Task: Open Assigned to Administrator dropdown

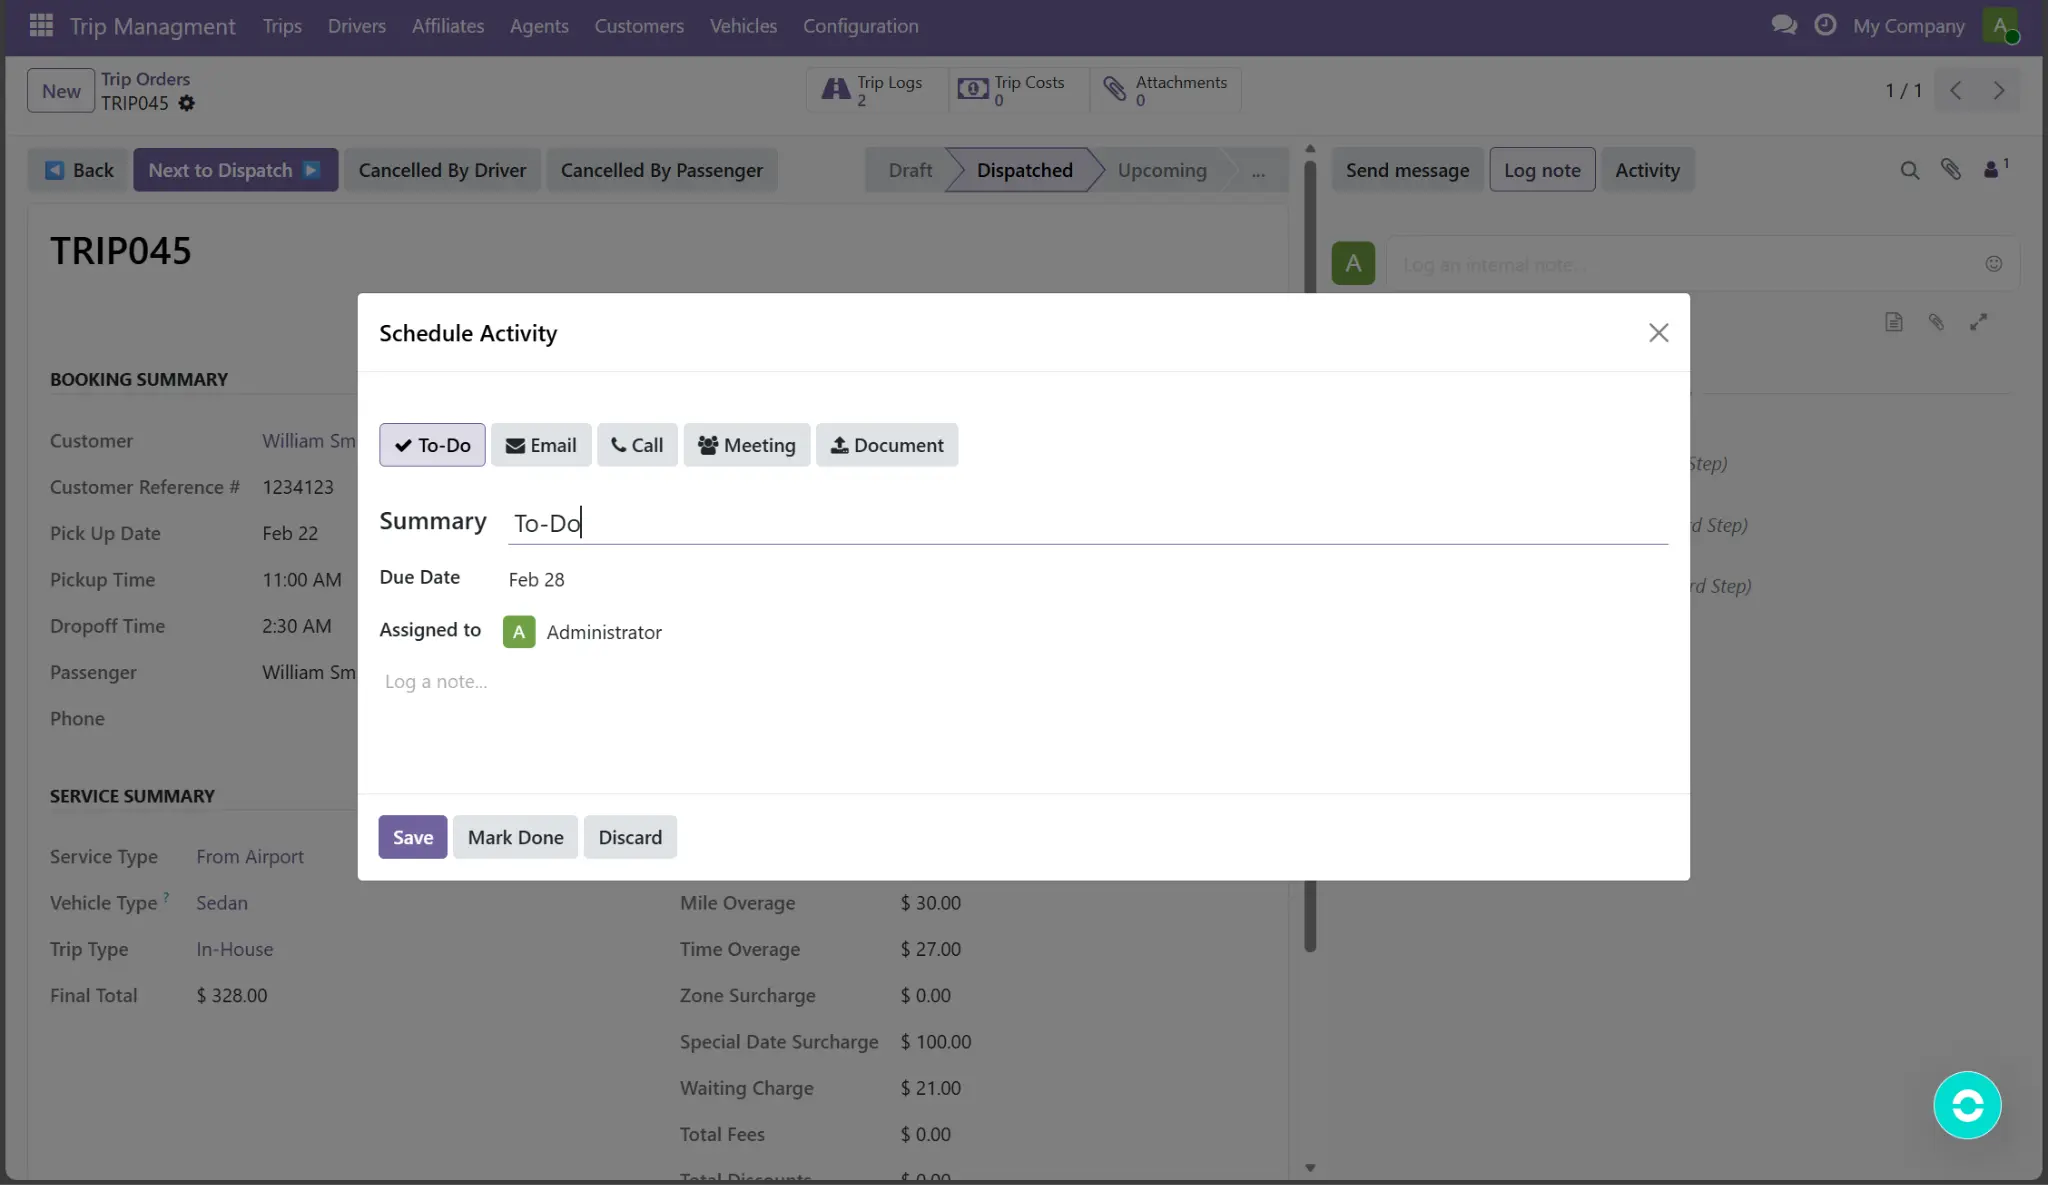Action: [604, 632]
